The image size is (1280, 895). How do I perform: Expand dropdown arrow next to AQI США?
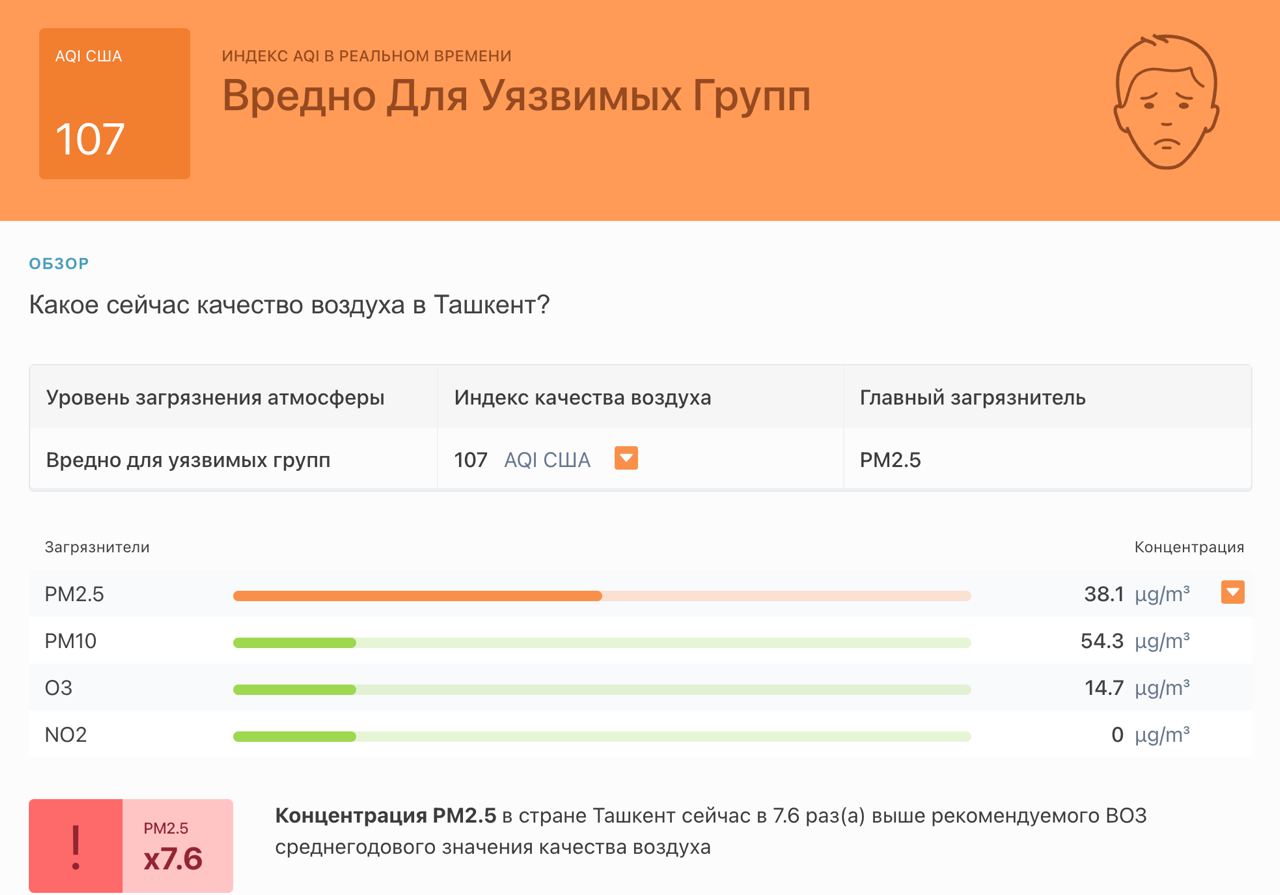point(626,458)
